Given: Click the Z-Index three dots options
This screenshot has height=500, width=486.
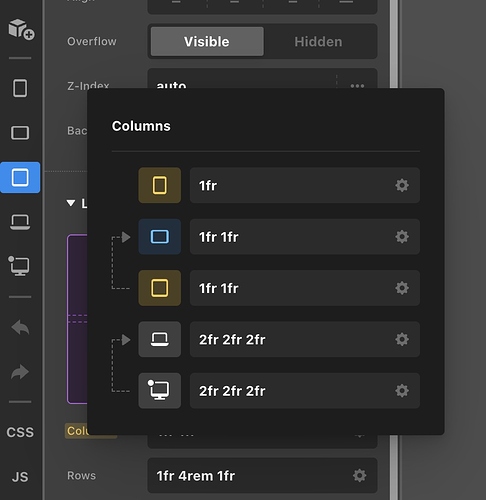Looking at the screenshot, I should pos(357,86).
